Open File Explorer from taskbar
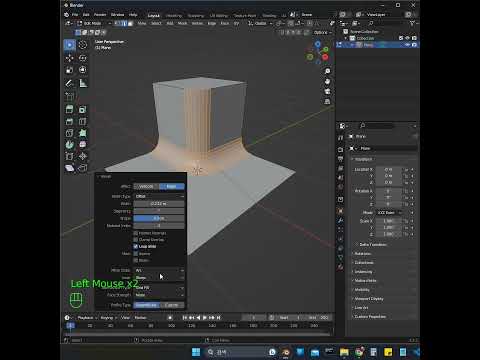 tap(344, 352)
